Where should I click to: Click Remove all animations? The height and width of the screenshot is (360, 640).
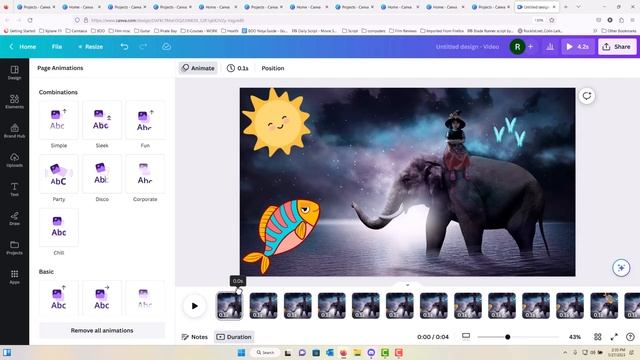click(x=102, y=330)
